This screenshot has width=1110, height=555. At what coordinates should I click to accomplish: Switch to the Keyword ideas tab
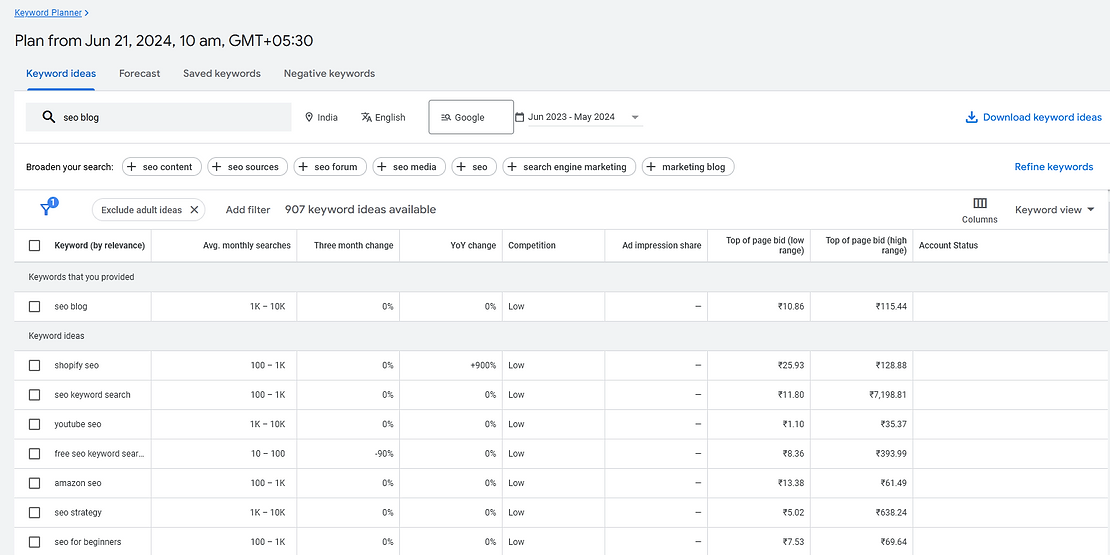point(61,74)
